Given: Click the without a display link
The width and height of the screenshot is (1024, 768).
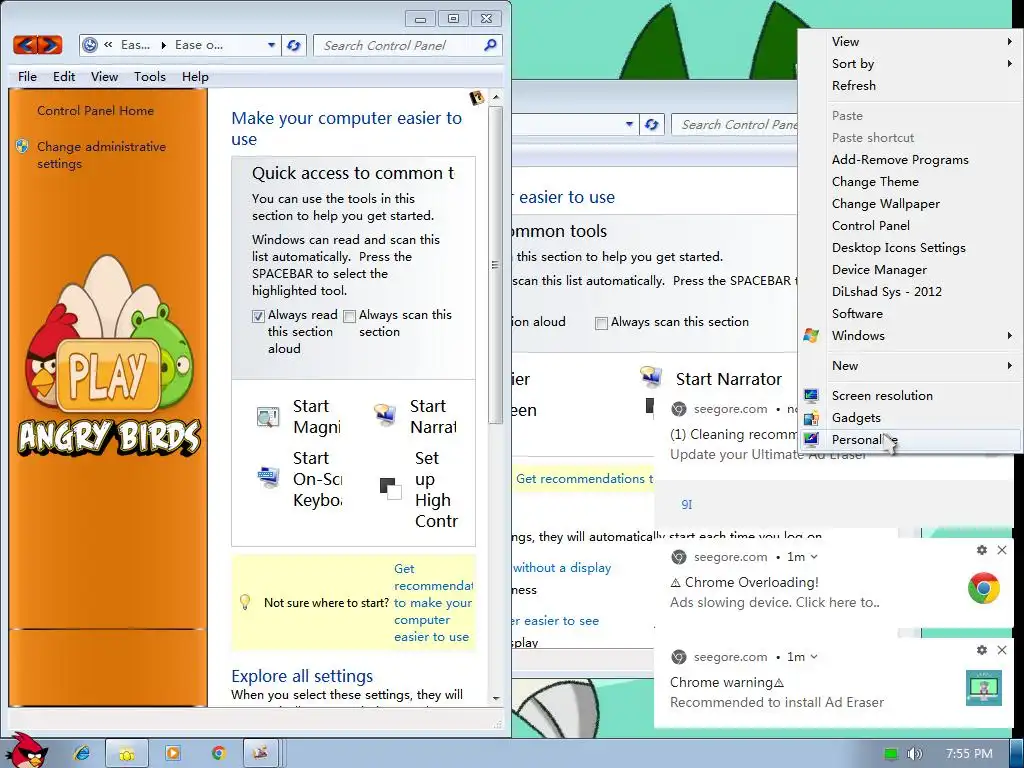Looking at the screenshot, I should [x=562, y=568].
